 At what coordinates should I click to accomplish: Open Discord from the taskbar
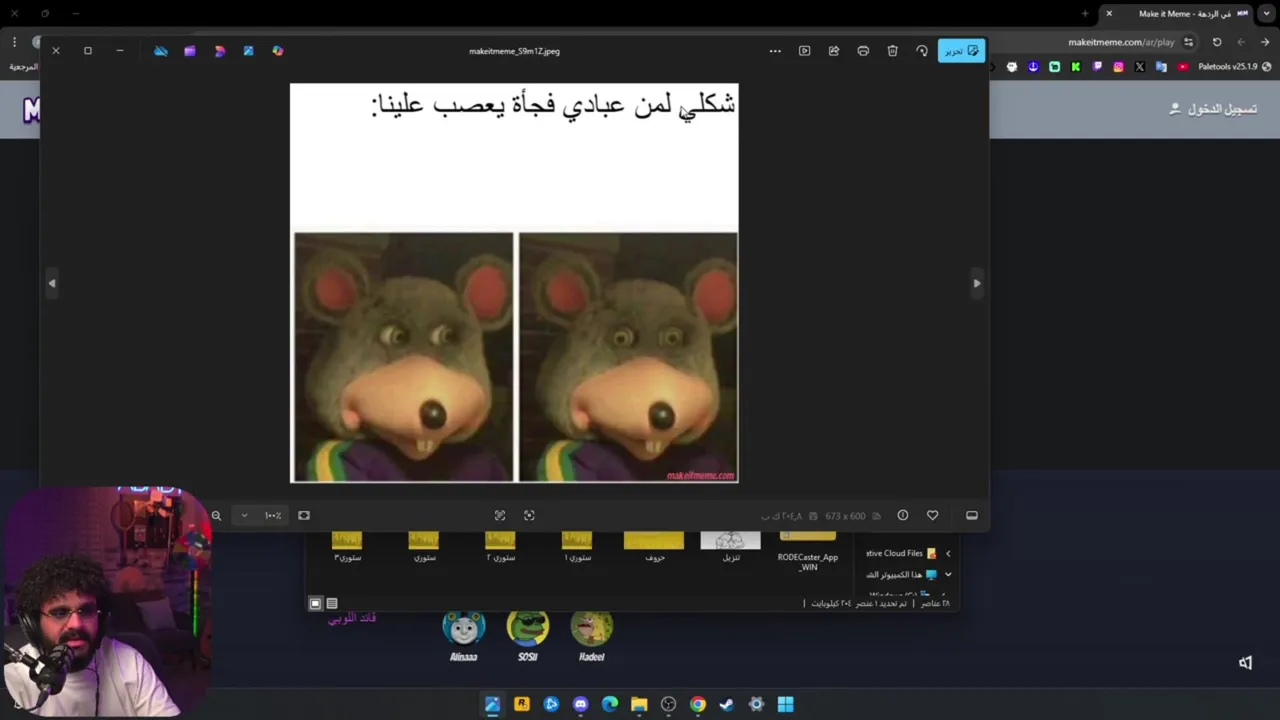click(581, 704)
